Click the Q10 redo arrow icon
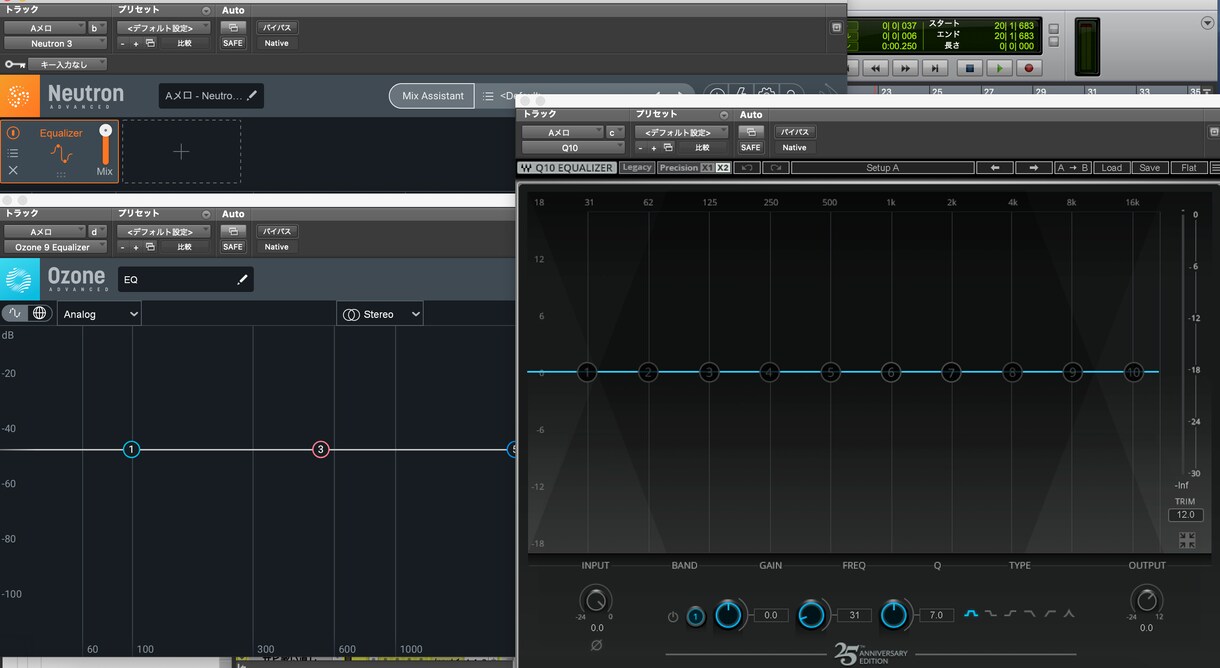This screenshot has width=1220, height=668. (x=775, y=168)
